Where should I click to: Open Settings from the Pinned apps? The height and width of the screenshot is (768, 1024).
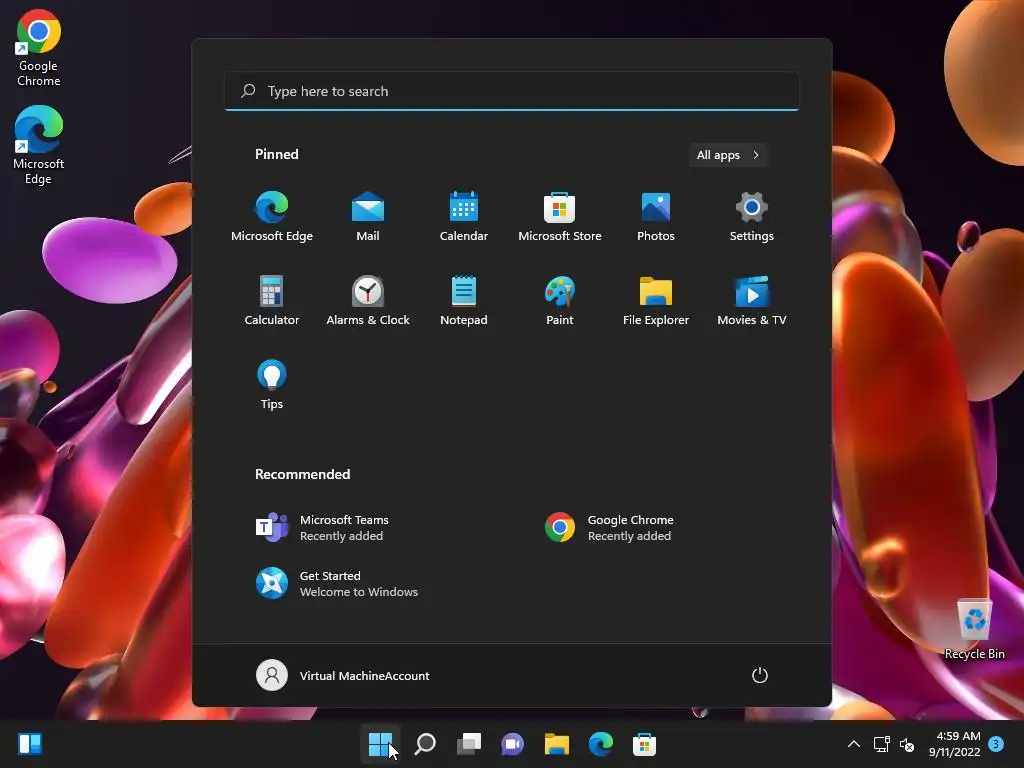click(x=752, y=217)
